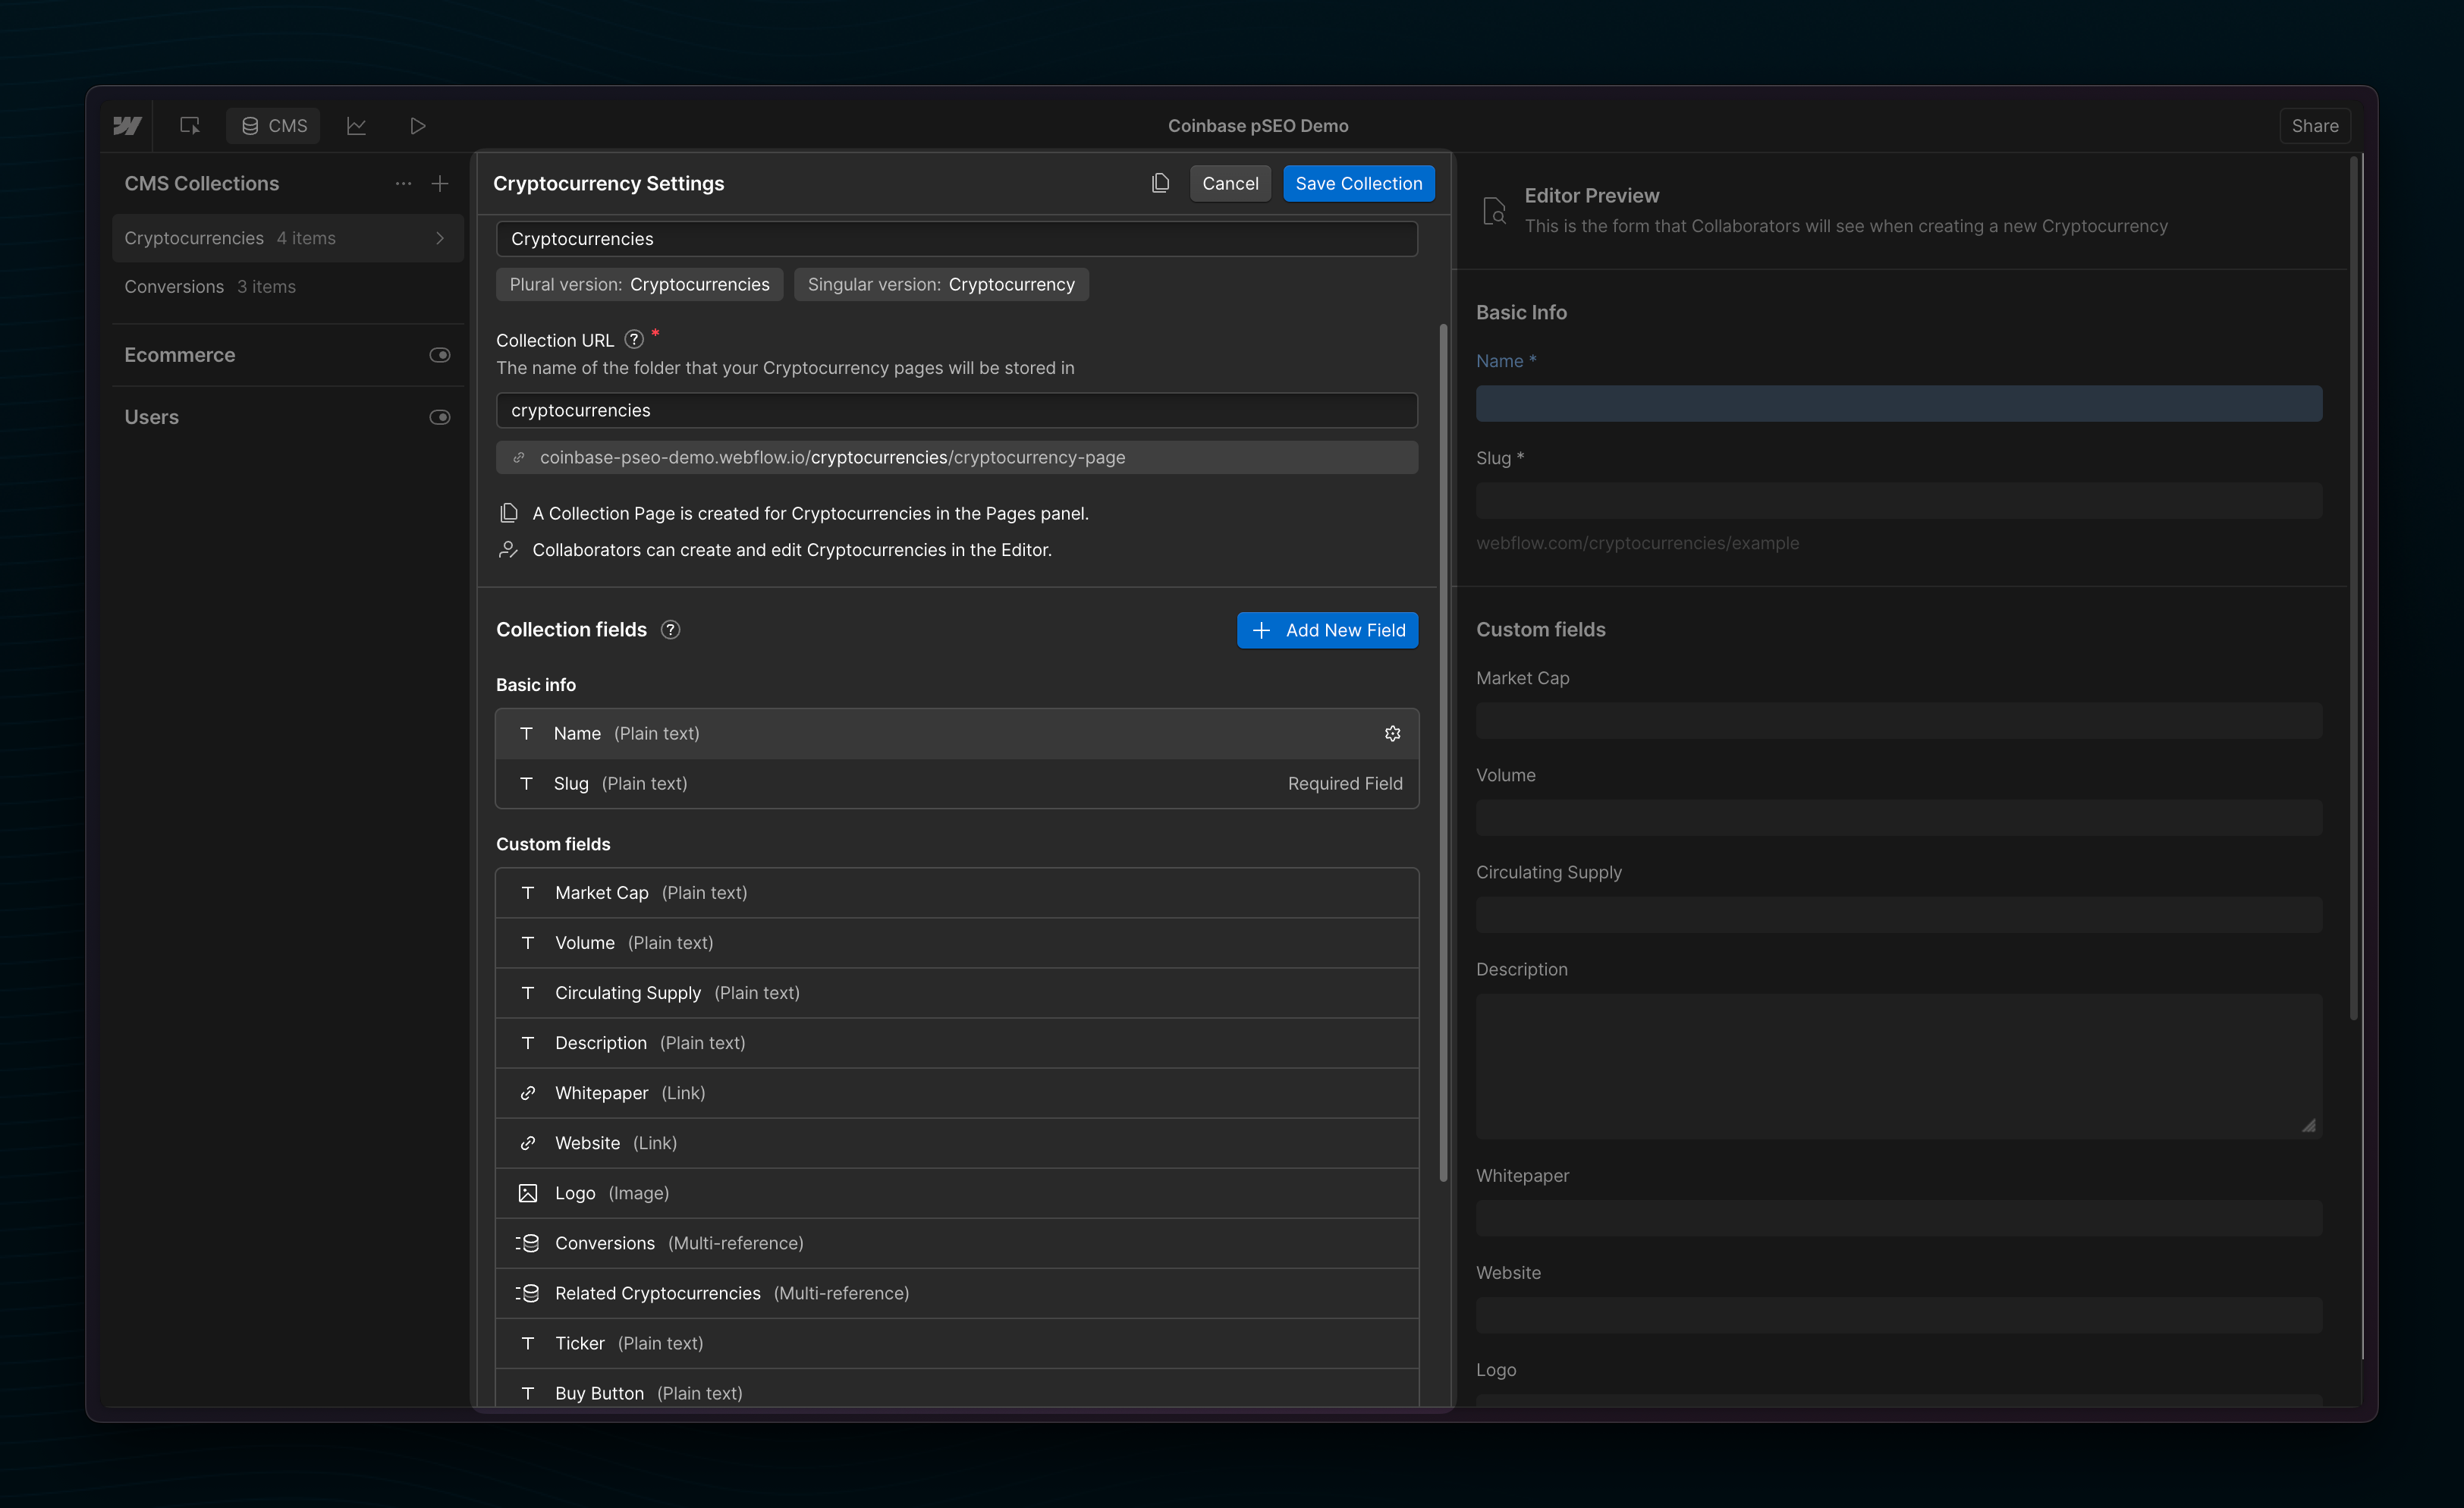This screenshot has width=2464, height=1508.
Task: Click the Multi-reference icon on Conversions field
Action: coord(526,1243)
